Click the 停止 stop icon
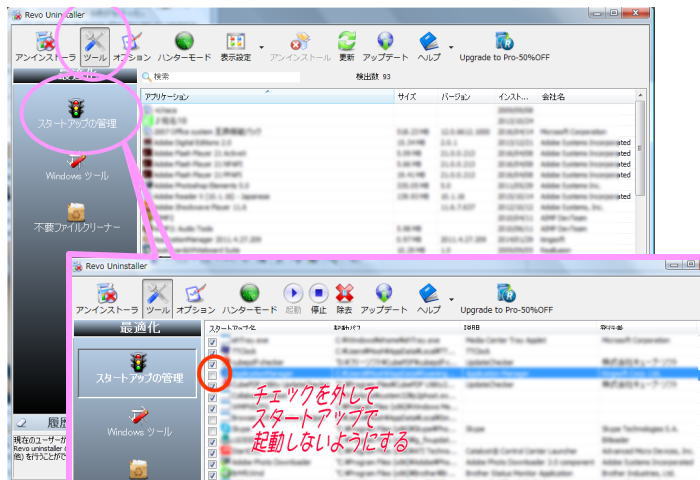 319,298
